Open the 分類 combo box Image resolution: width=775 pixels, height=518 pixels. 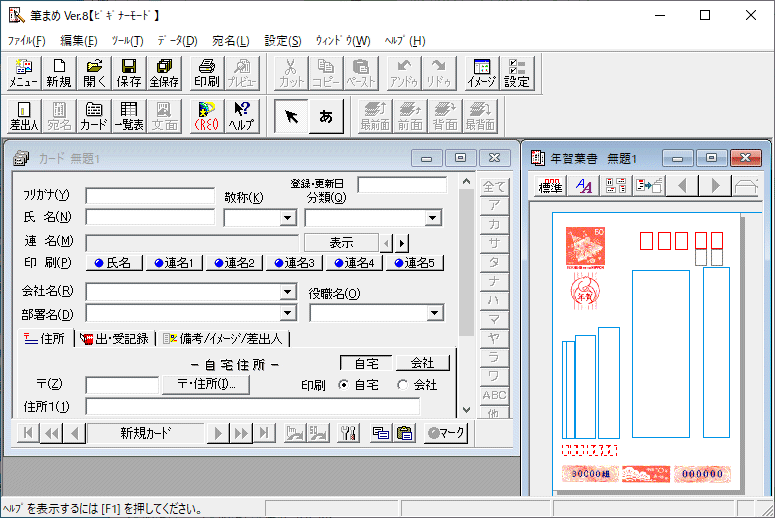(x=433, y=218)
